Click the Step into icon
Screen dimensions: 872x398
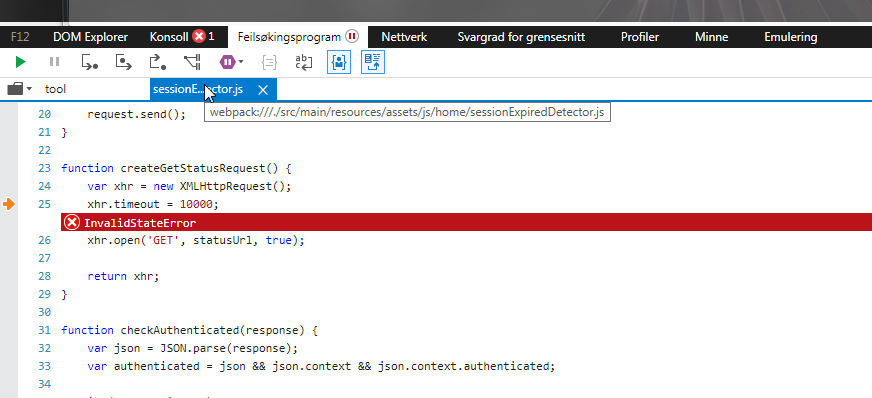click(x=90, y=62)
